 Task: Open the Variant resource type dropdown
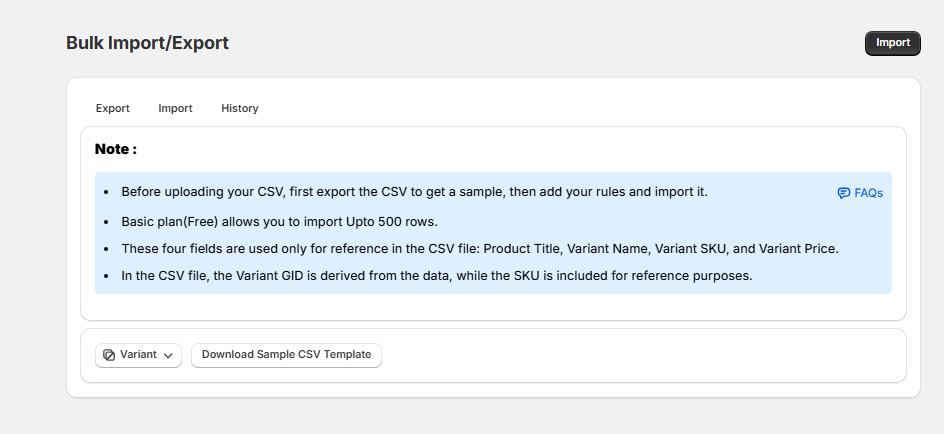(138, 355)
